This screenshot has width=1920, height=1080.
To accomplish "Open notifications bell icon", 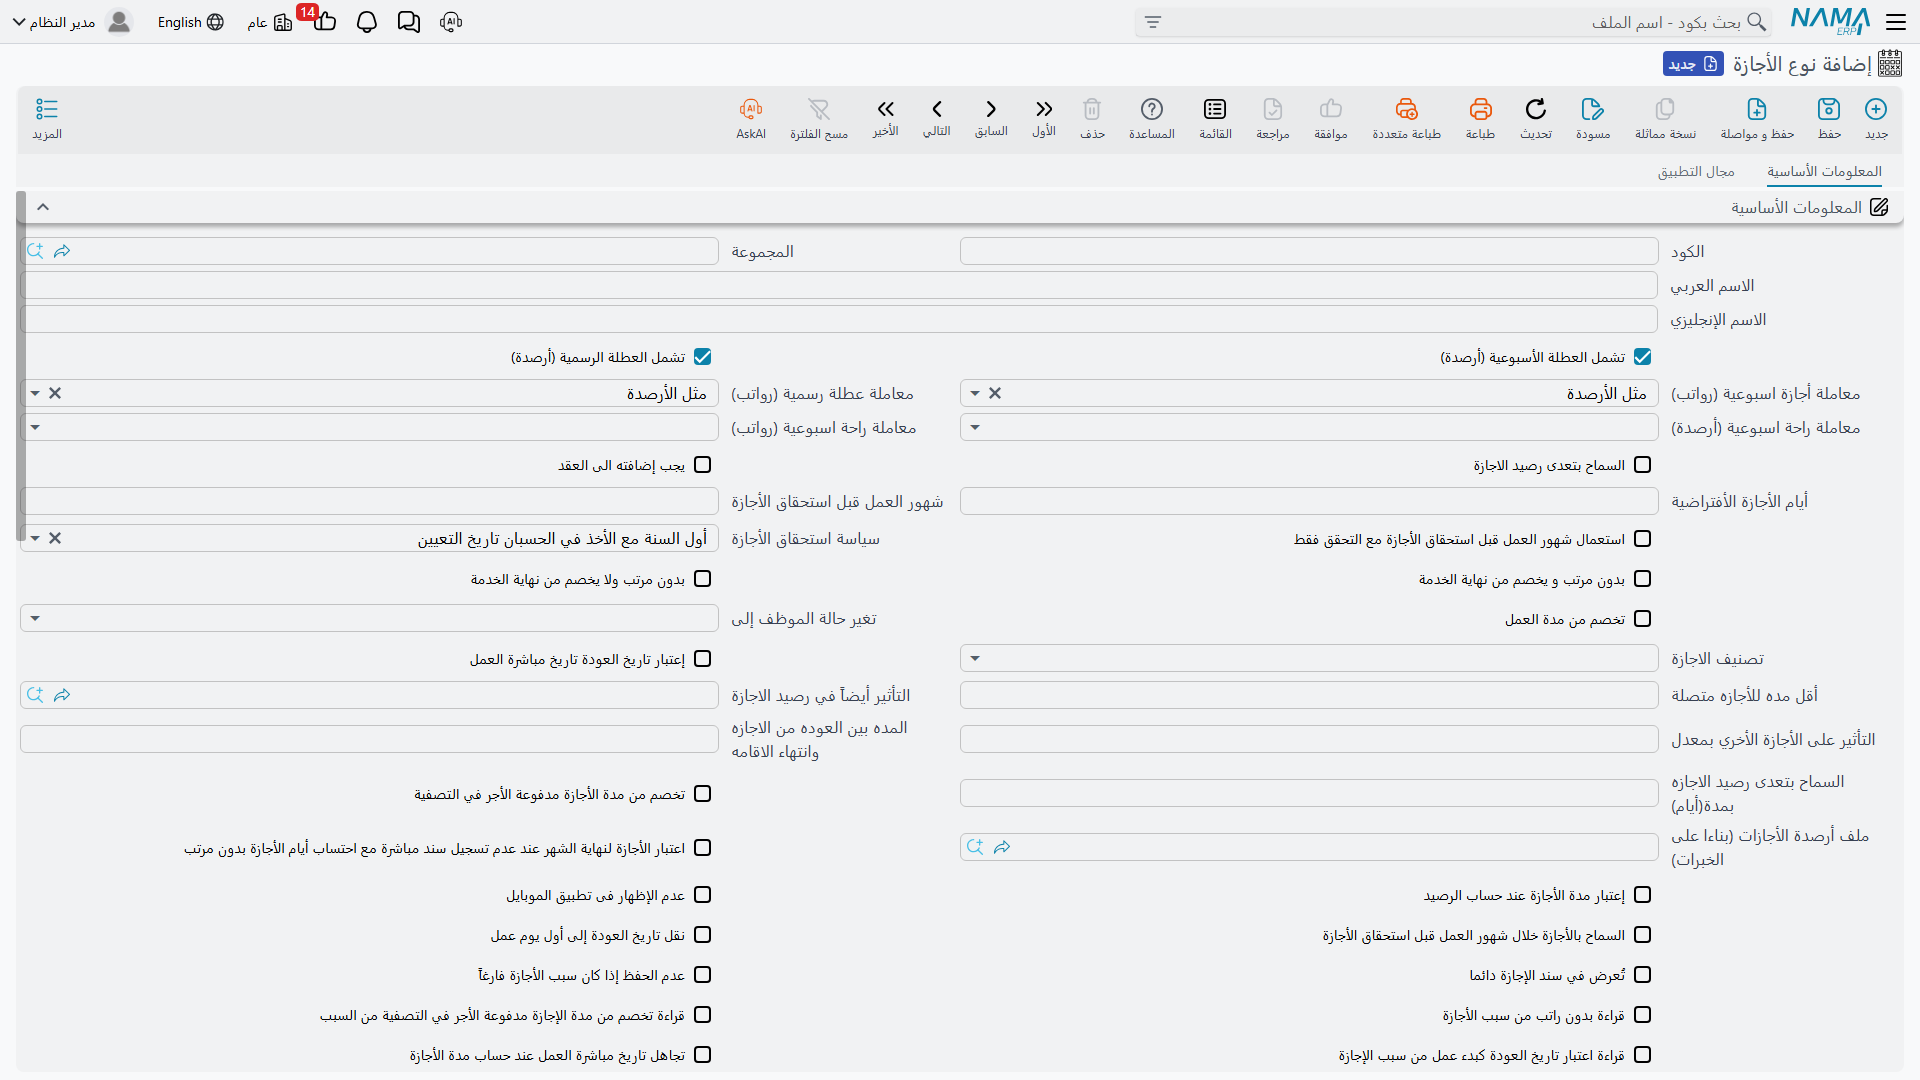I will point(367,22).
